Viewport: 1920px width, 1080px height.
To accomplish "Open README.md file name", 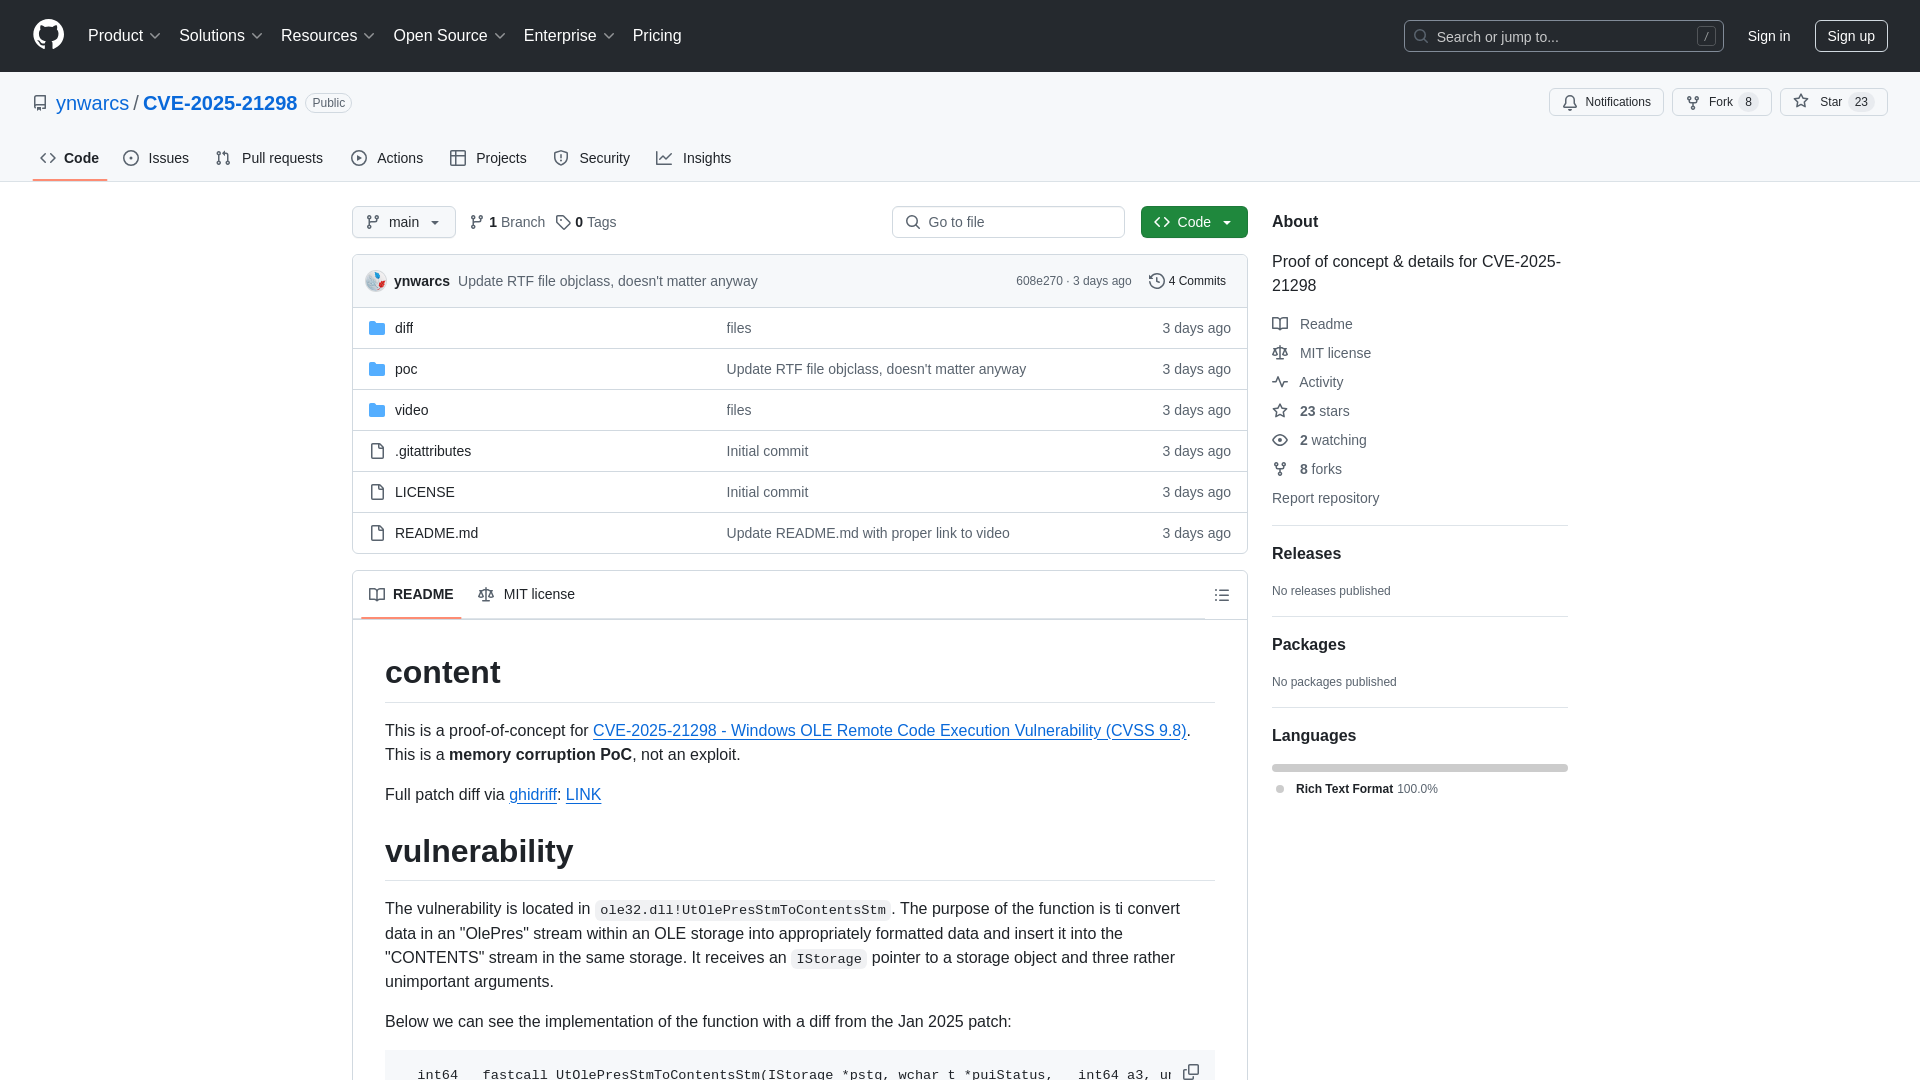I will 436,533.
